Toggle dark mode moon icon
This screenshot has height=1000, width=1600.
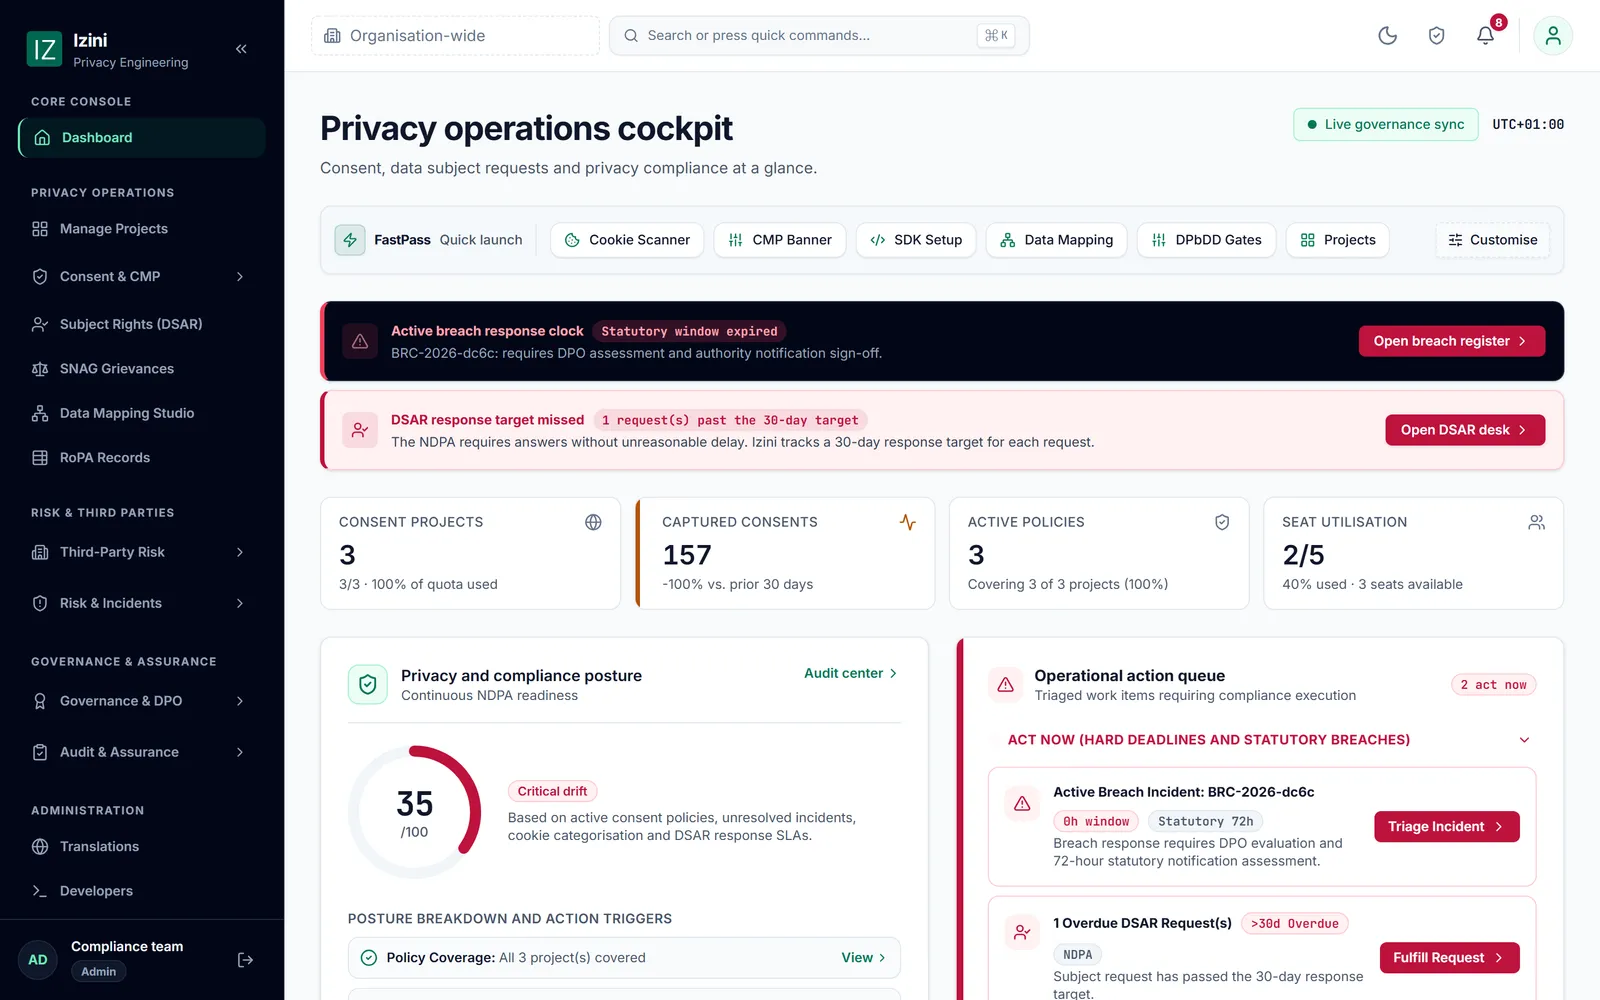pos(1387,36)
